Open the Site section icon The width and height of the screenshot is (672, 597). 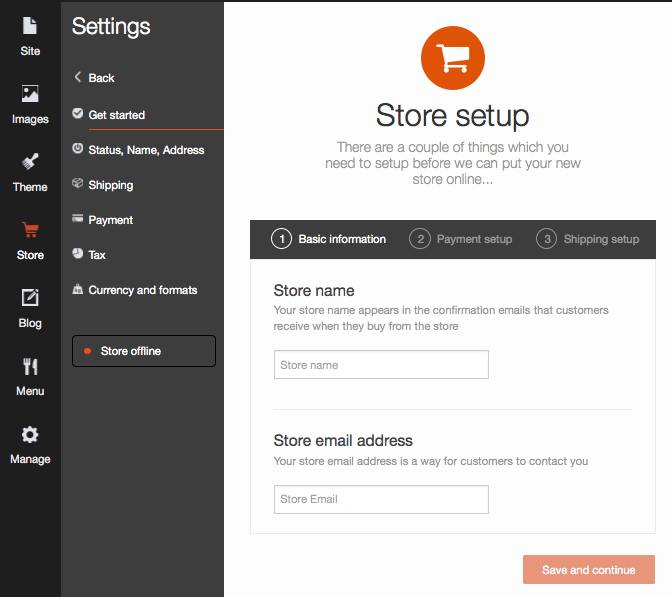coord(30,26)
